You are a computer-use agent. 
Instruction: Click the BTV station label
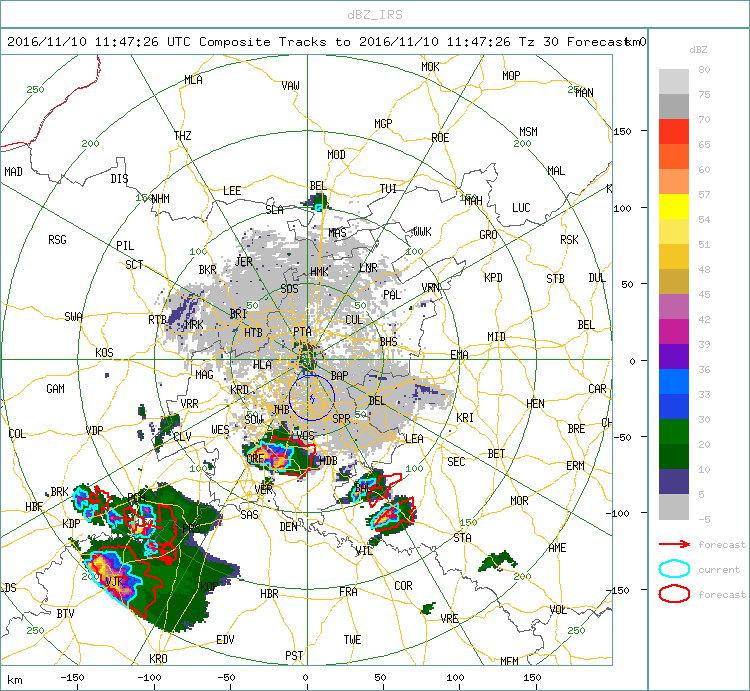(x=66, y=614)
